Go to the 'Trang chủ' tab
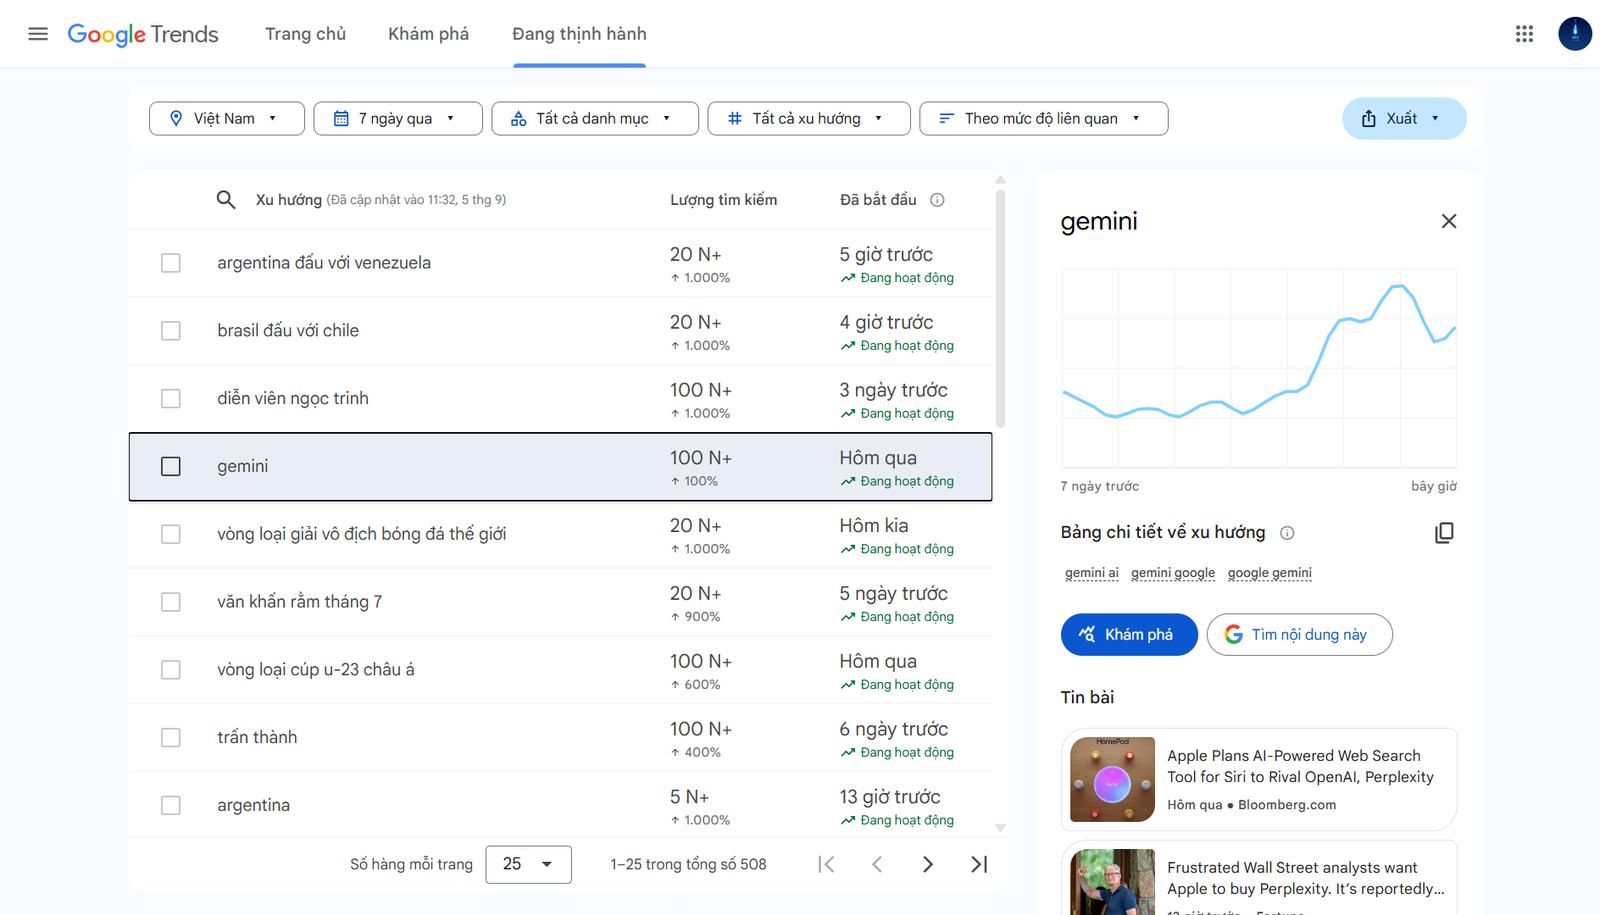 coord(305,34)
